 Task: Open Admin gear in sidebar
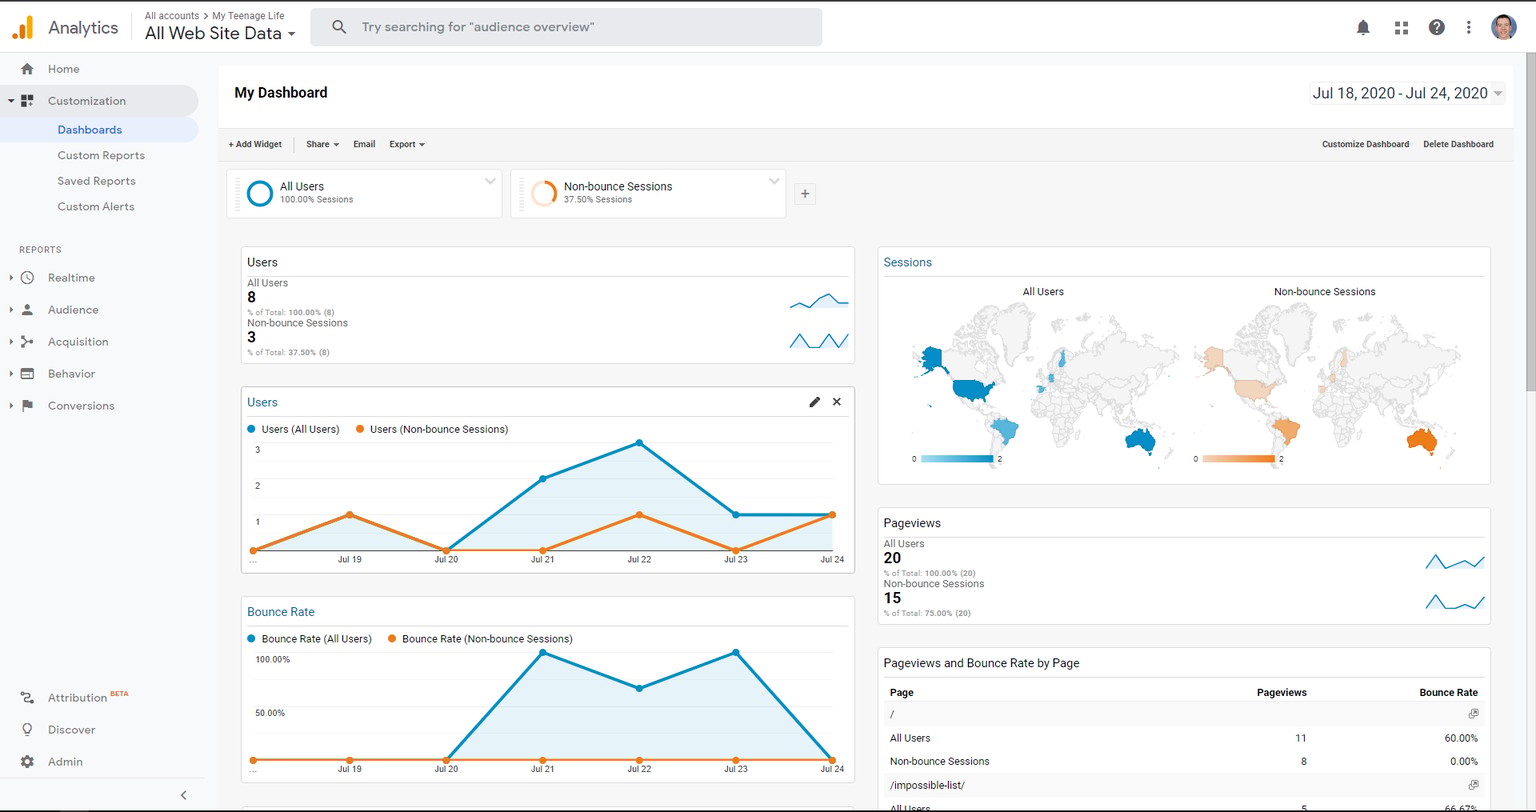click(65, 762)
